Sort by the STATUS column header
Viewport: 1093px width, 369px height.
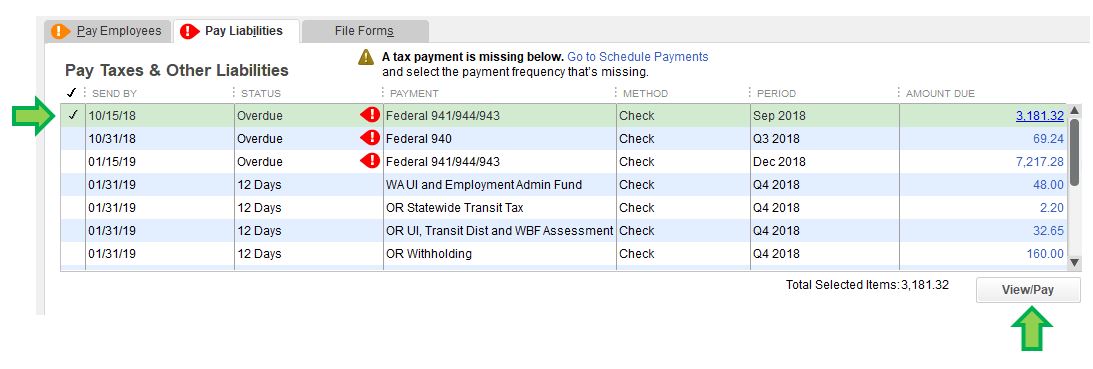[x=261, y=93]
